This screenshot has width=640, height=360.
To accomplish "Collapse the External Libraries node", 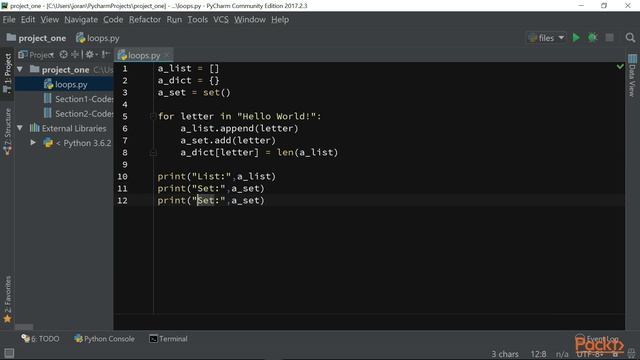I will [x=20, y=128].
